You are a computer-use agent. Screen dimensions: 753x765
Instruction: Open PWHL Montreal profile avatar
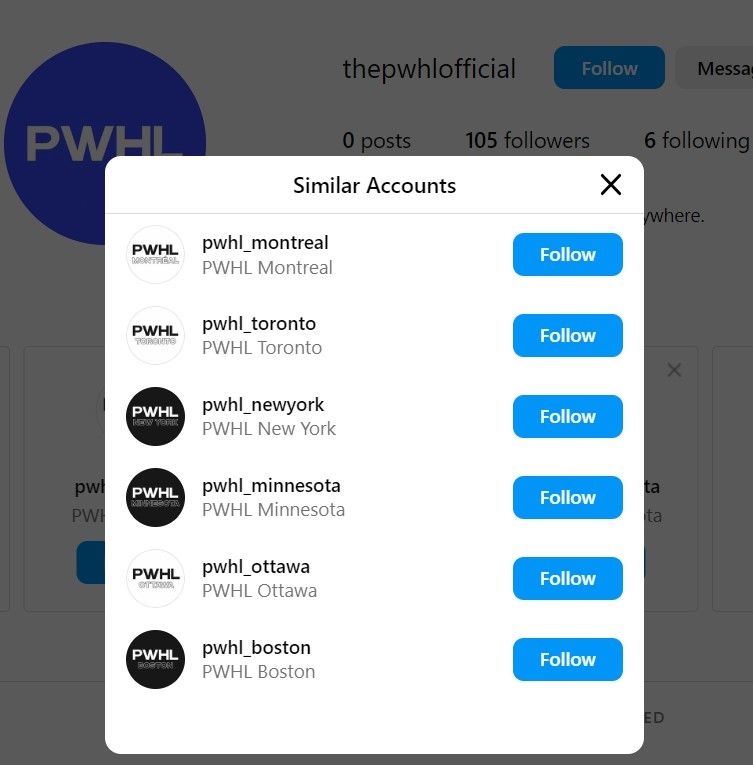coord(155,255)
